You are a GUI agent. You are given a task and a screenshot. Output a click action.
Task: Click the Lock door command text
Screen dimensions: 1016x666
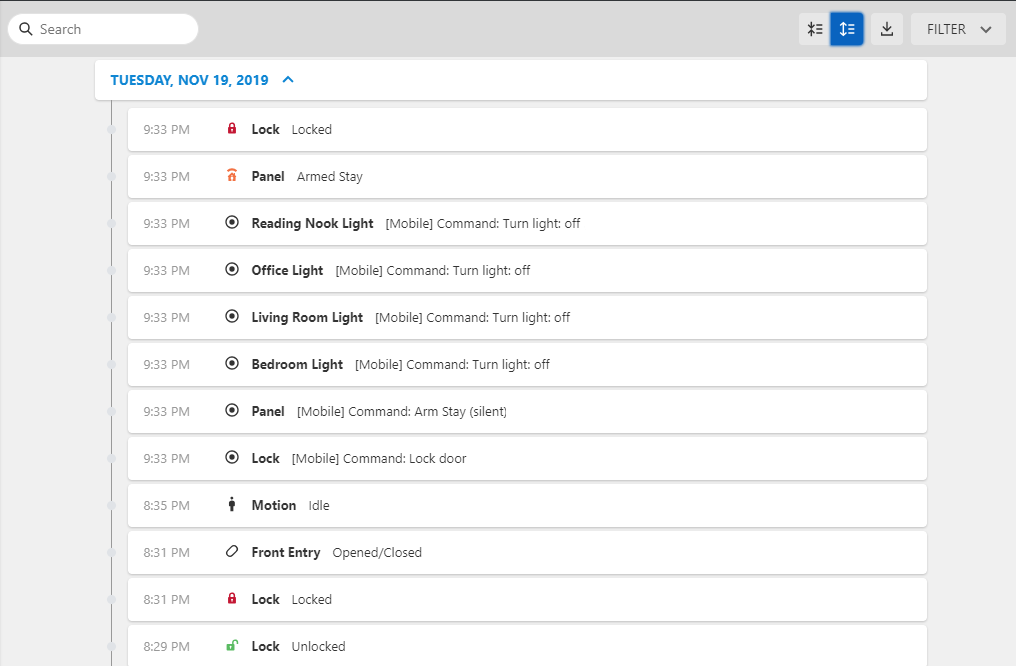pos(379,459)
